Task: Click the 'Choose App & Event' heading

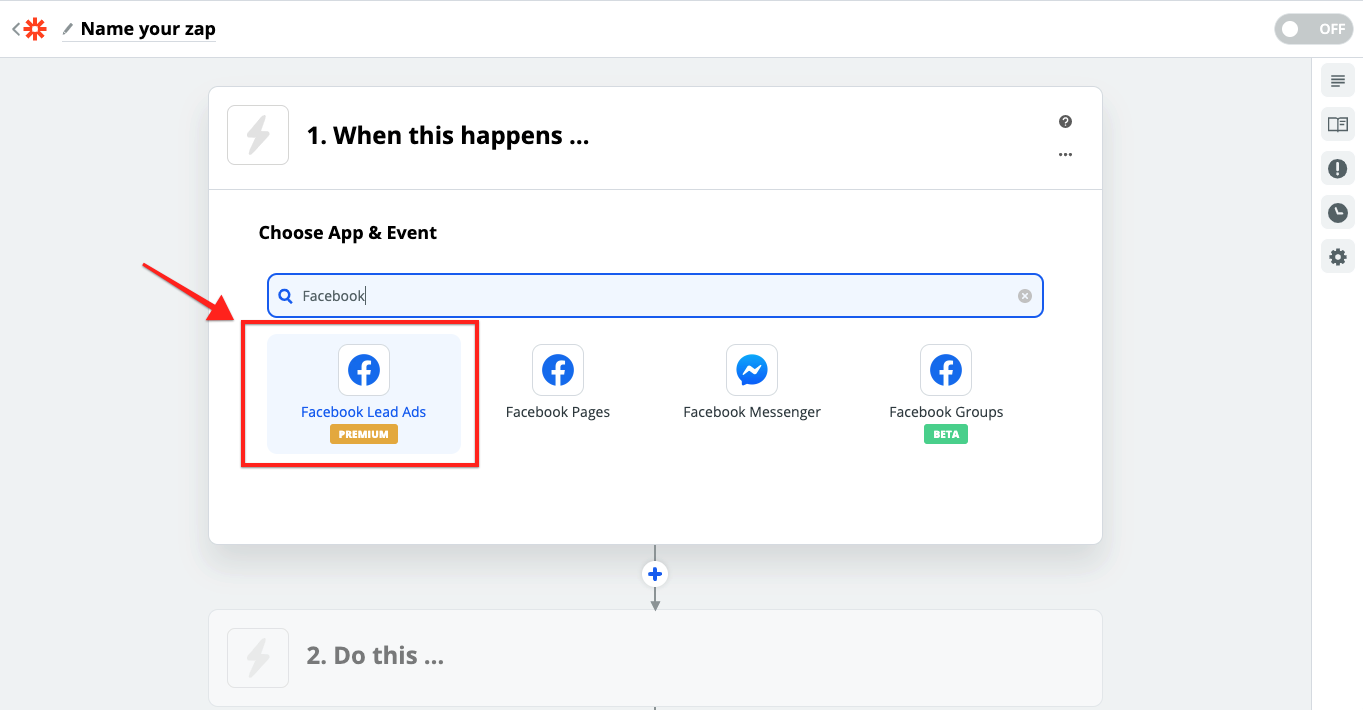Action: click(x=348, y=233)
